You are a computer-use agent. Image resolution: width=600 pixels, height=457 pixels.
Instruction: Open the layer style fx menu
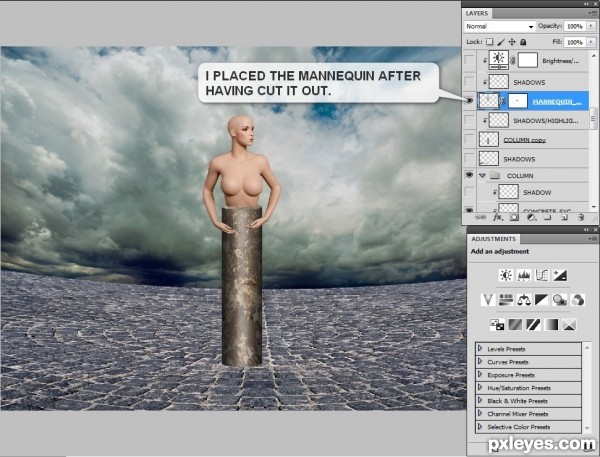point(497,217)
